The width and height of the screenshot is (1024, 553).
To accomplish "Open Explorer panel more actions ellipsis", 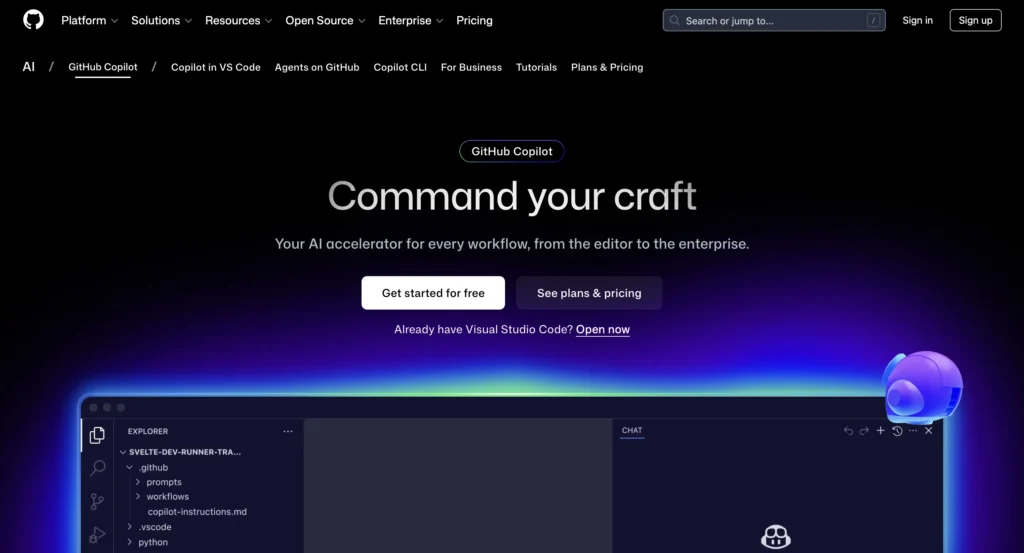I will click(288, 432).
